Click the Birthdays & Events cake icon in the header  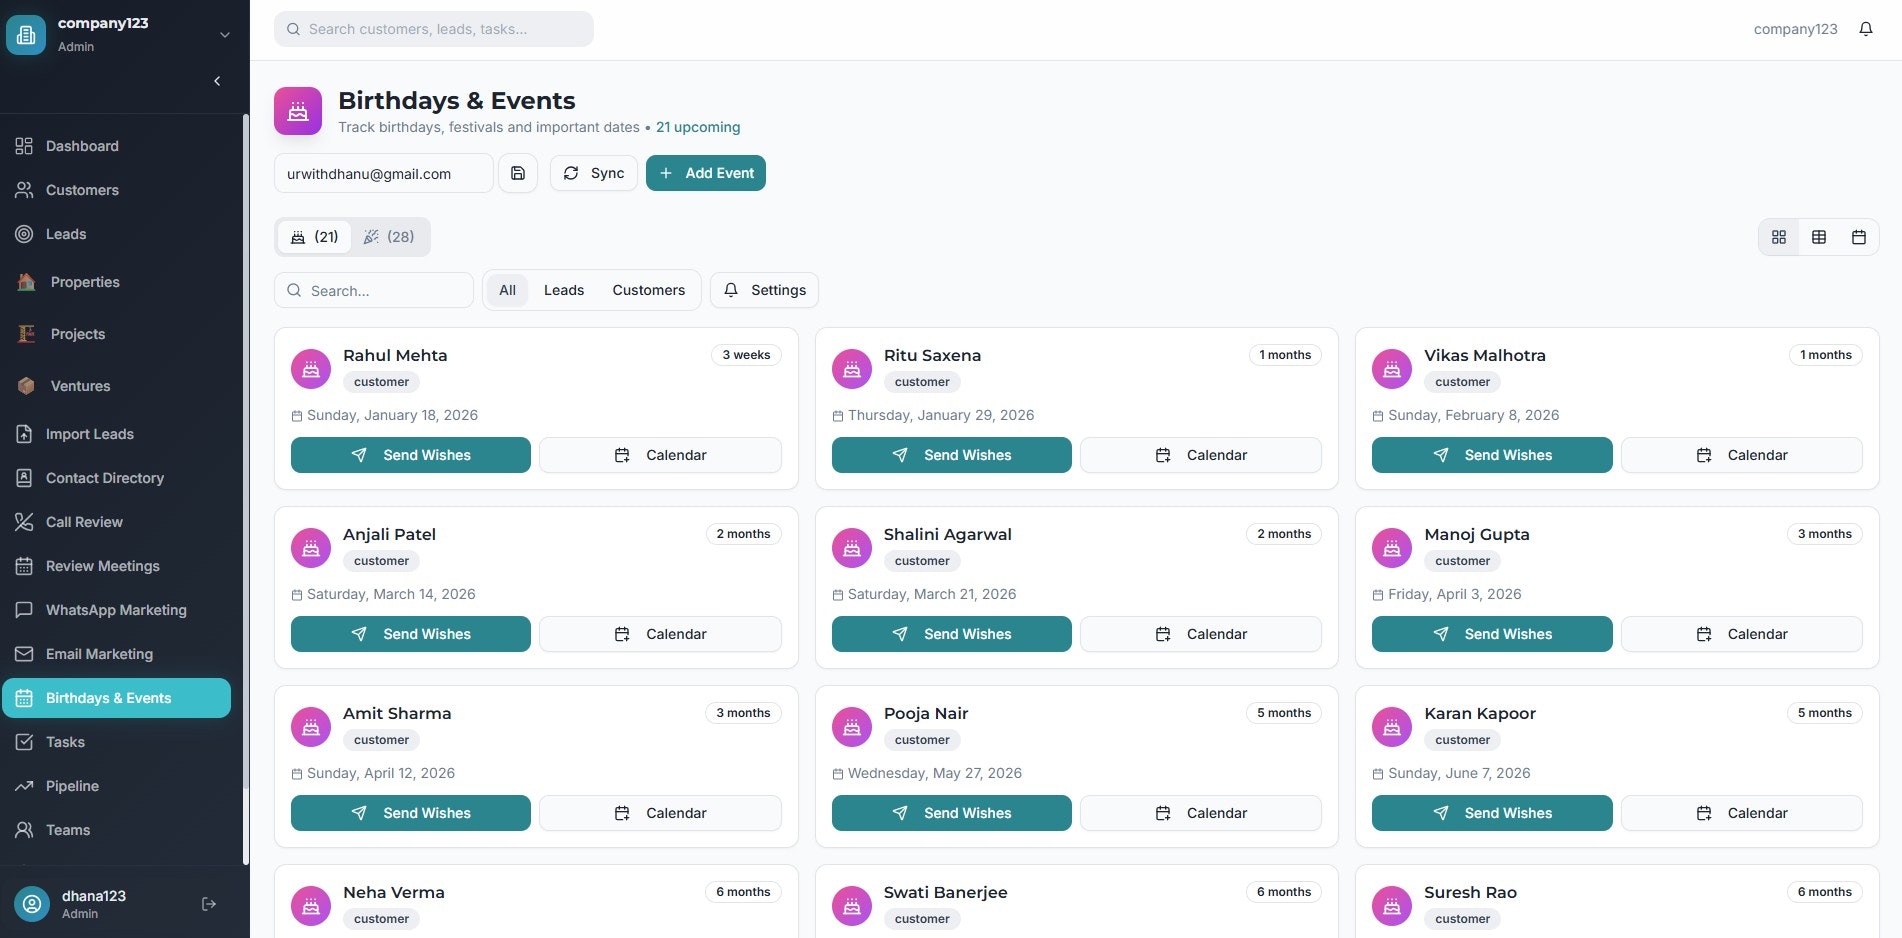297,111
